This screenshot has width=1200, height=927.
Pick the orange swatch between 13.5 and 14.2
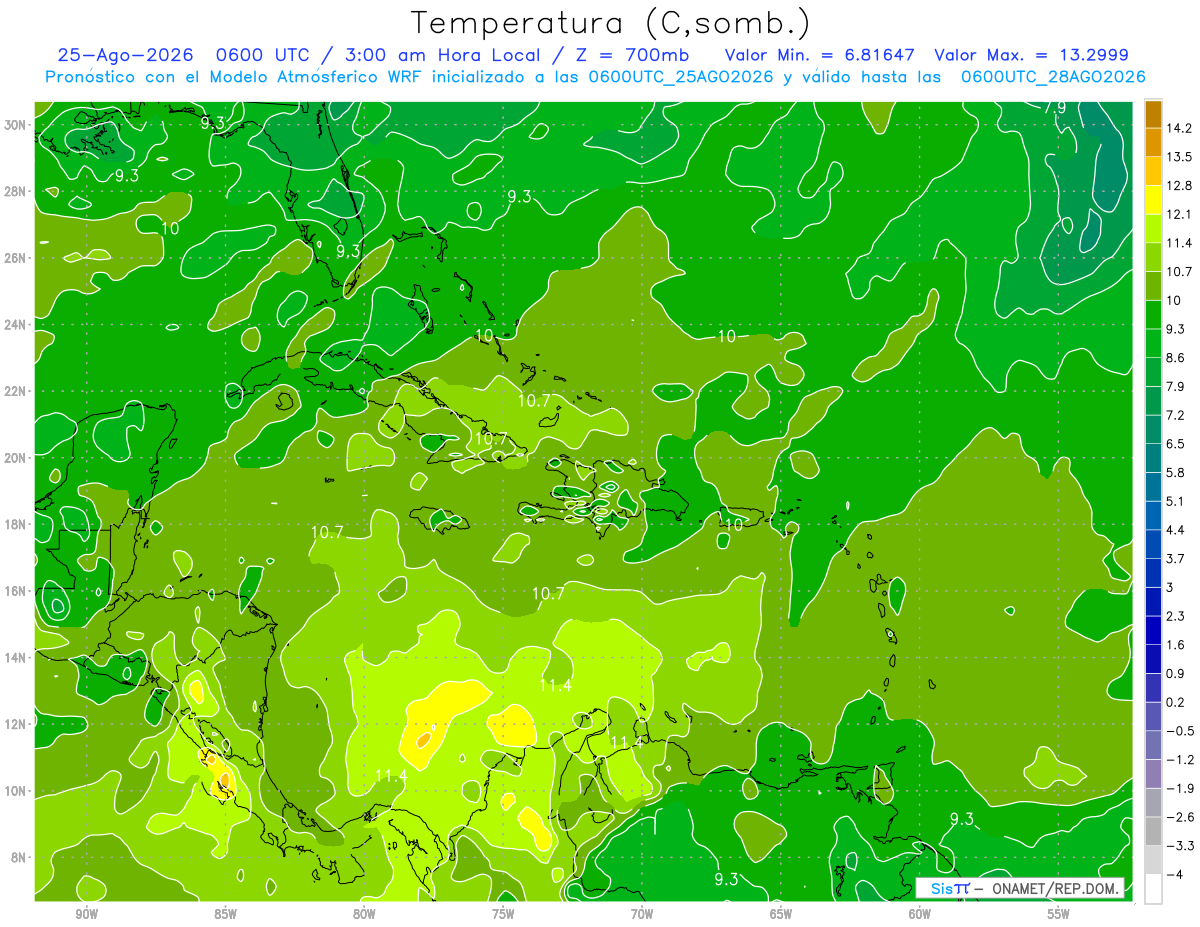click(1153, 143)
